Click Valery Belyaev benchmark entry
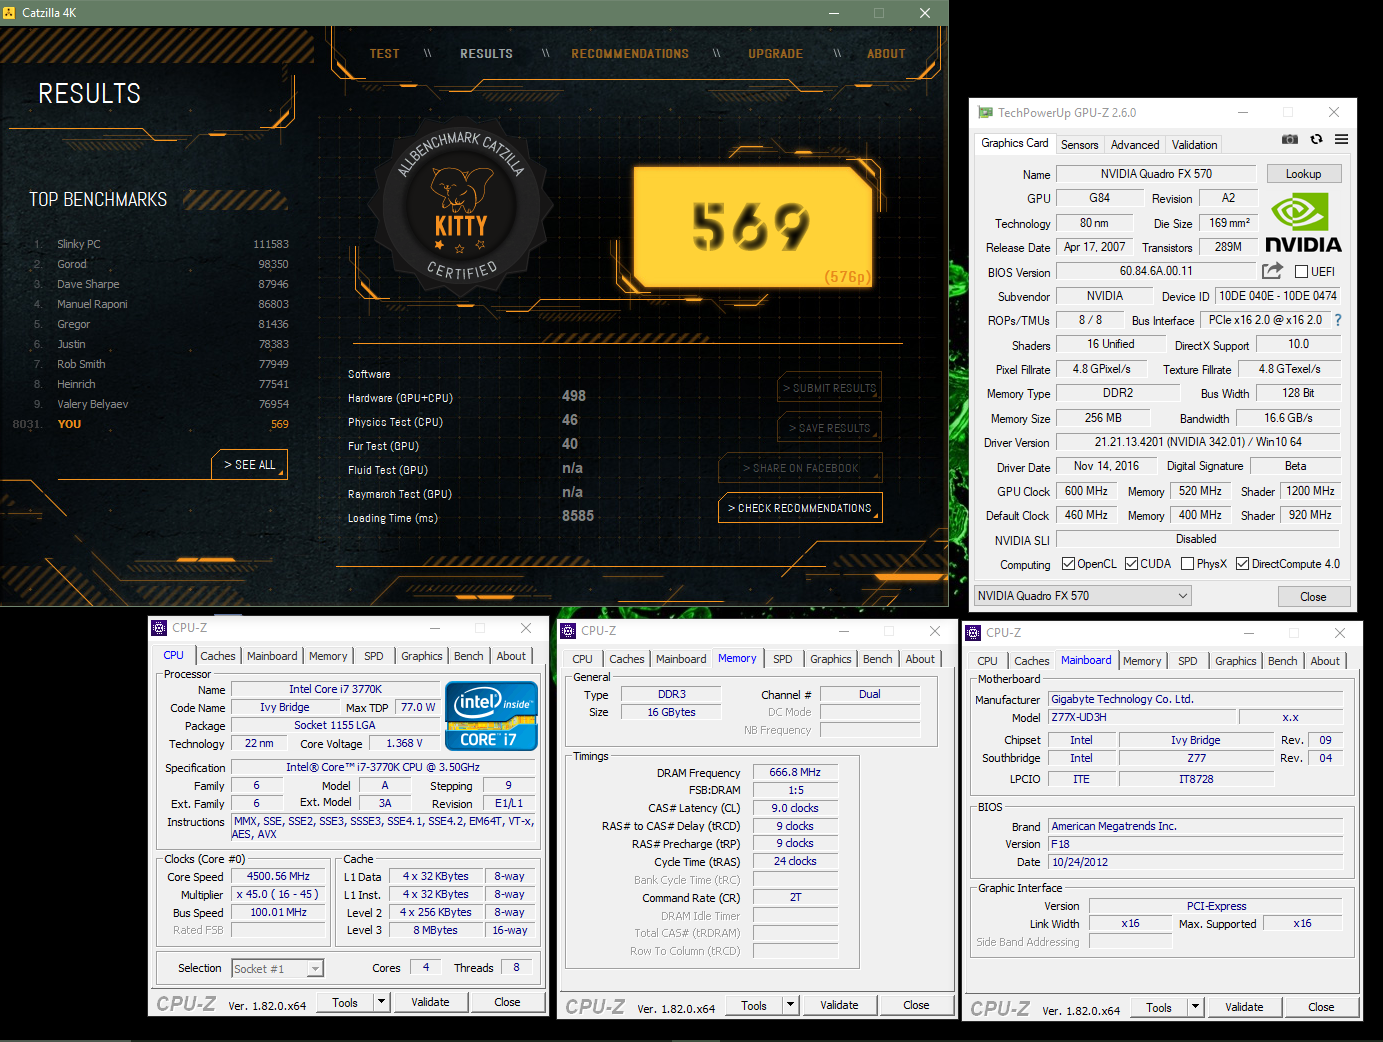The width and height of the screenshot is (1383, 1042). coord(160,404)
